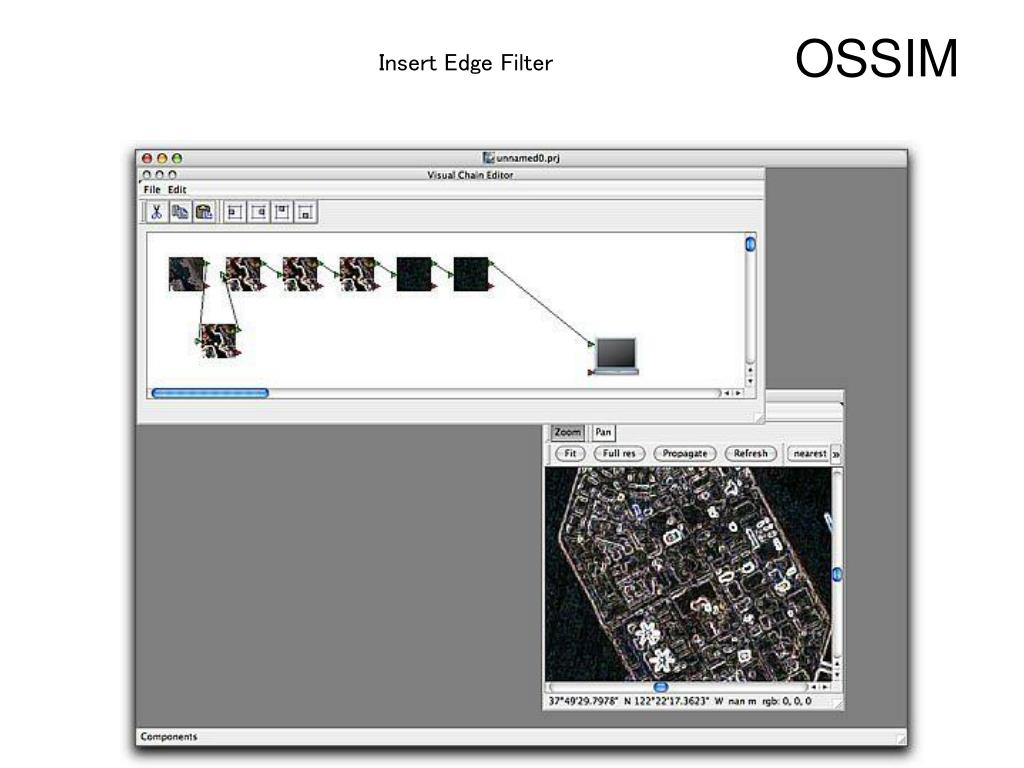
Task: Click the Copy icon in chain editor toolbar
Action: [180, 212]
